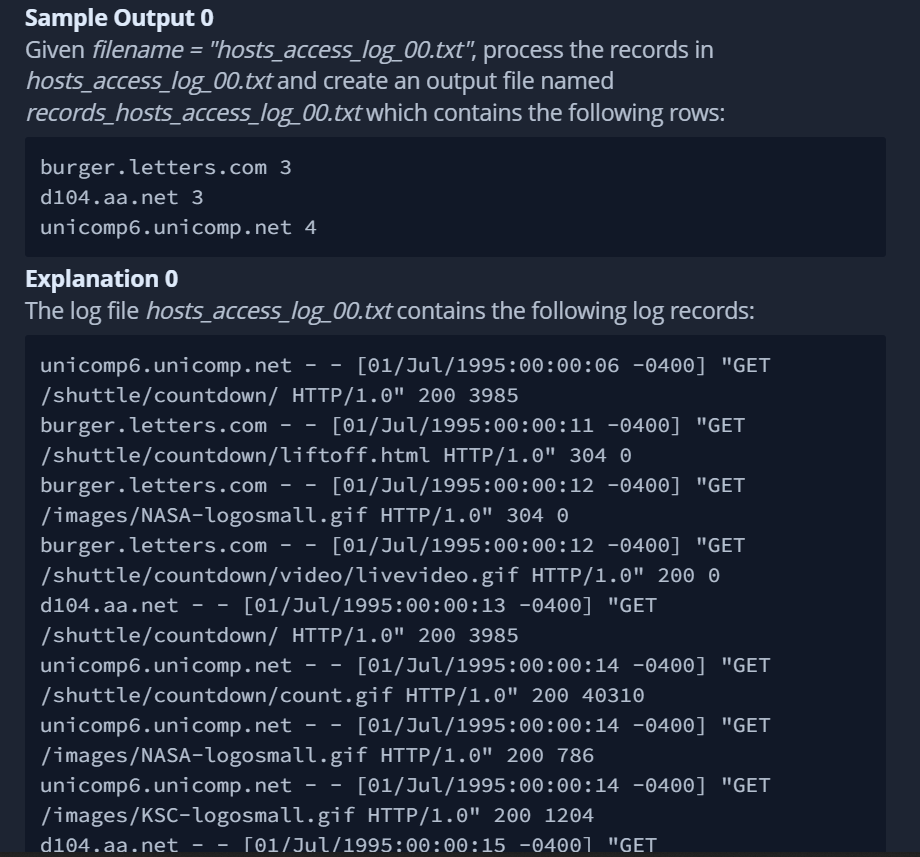The height and width of the screenshot is (857, 920).
Task: Click the log entry timestamped 00:00:11
Action: point(392,425)
